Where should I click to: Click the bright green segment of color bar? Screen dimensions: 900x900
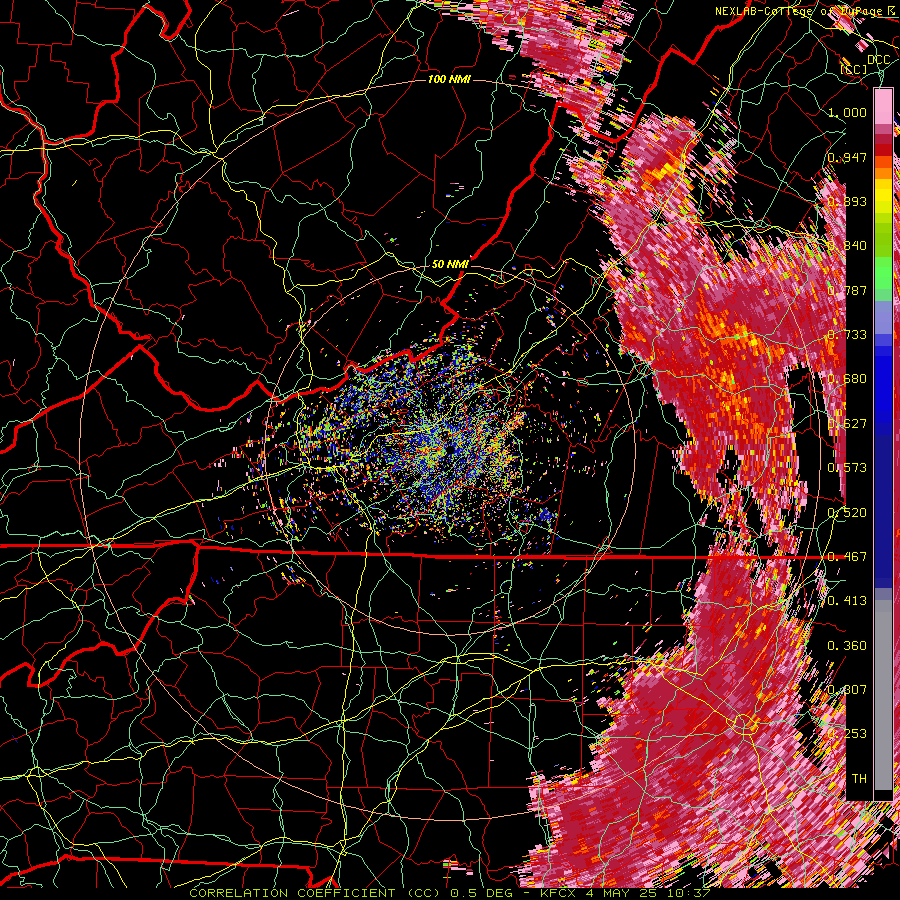(x=883, y=273)
